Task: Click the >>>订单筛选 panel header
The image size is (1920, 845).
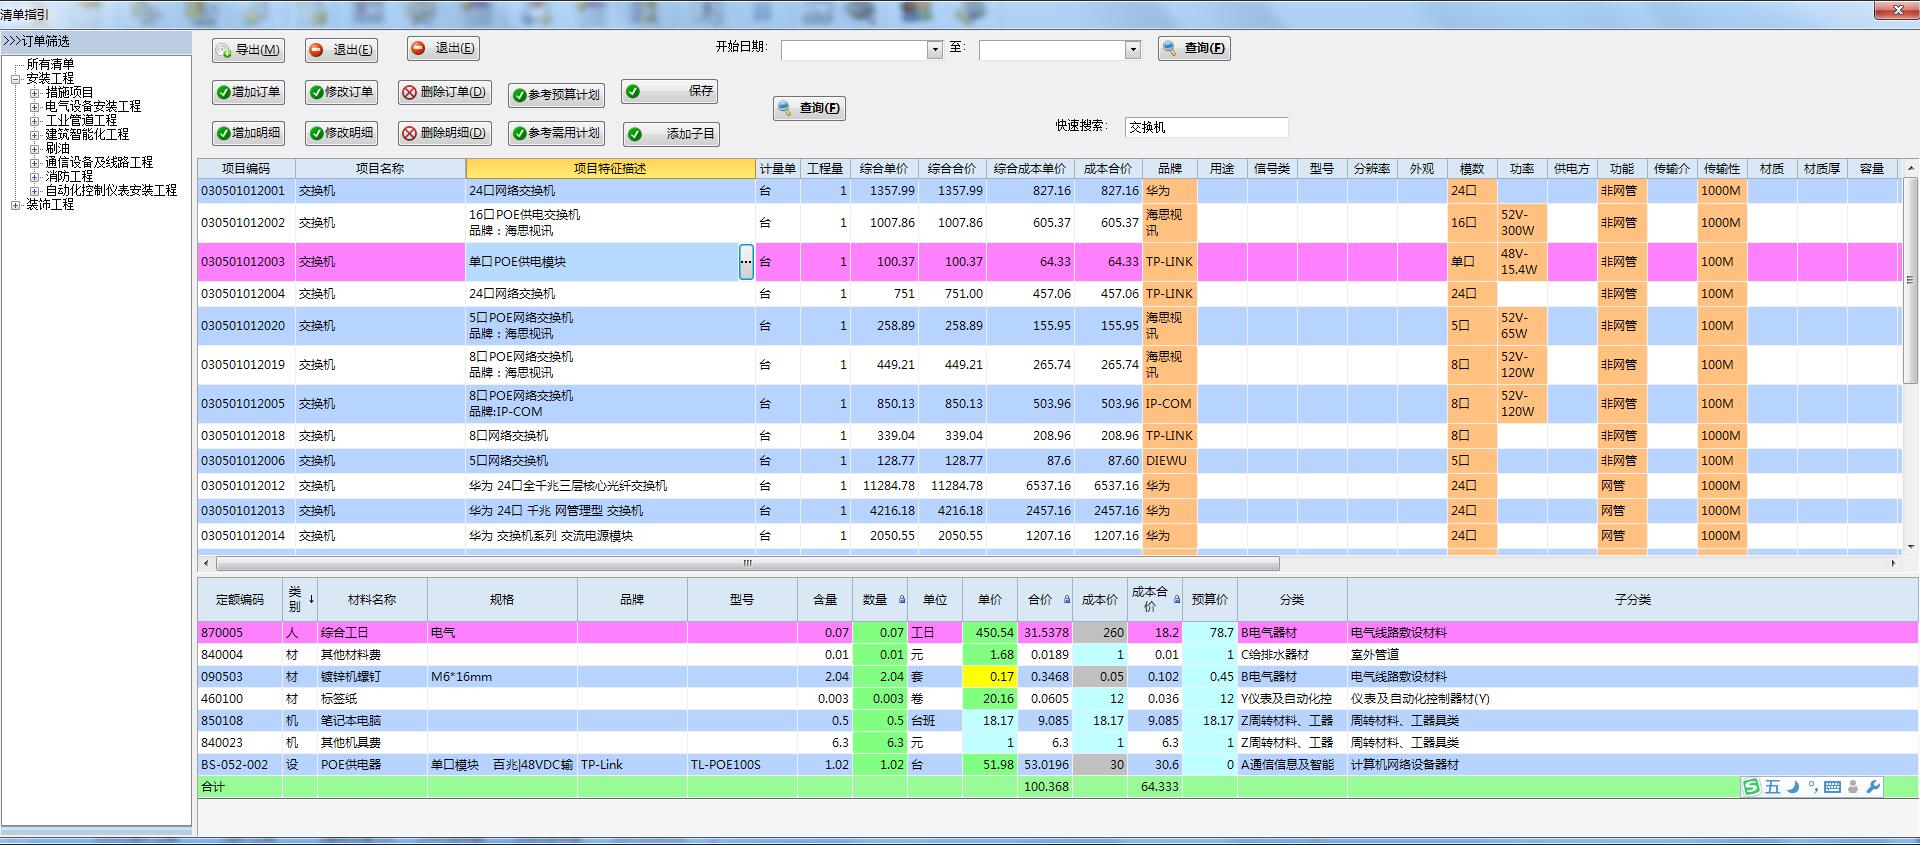Action: (96, 42)
